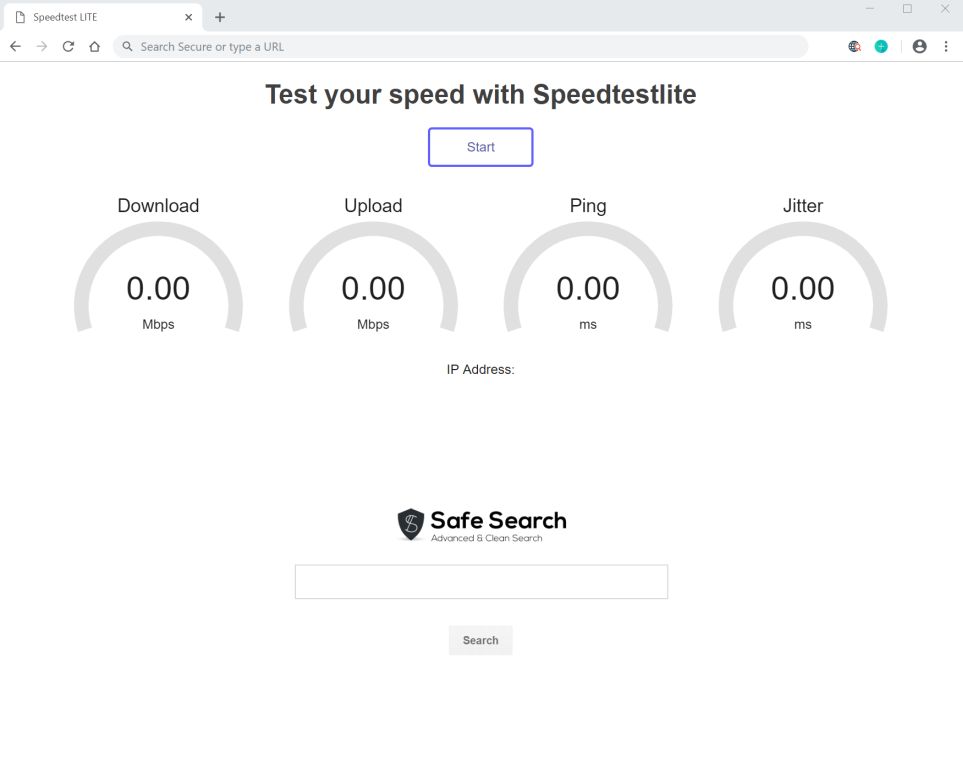Go to the browser home page
Viewport: 963px width, 783px height.
coord(94,46)
